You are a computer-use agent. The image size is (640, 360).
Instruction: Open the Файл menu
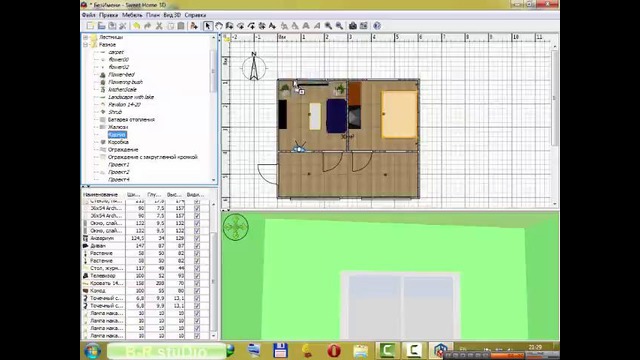point(89,15)
